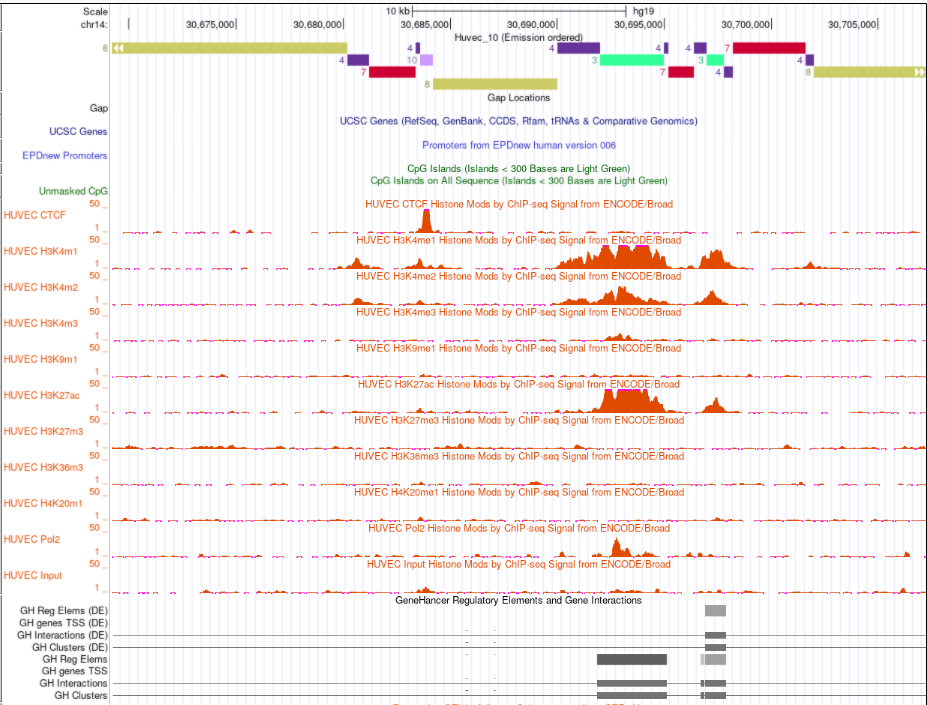
Task: Open the HUVEC H3K9m1 track label
Action: point(40,360)
